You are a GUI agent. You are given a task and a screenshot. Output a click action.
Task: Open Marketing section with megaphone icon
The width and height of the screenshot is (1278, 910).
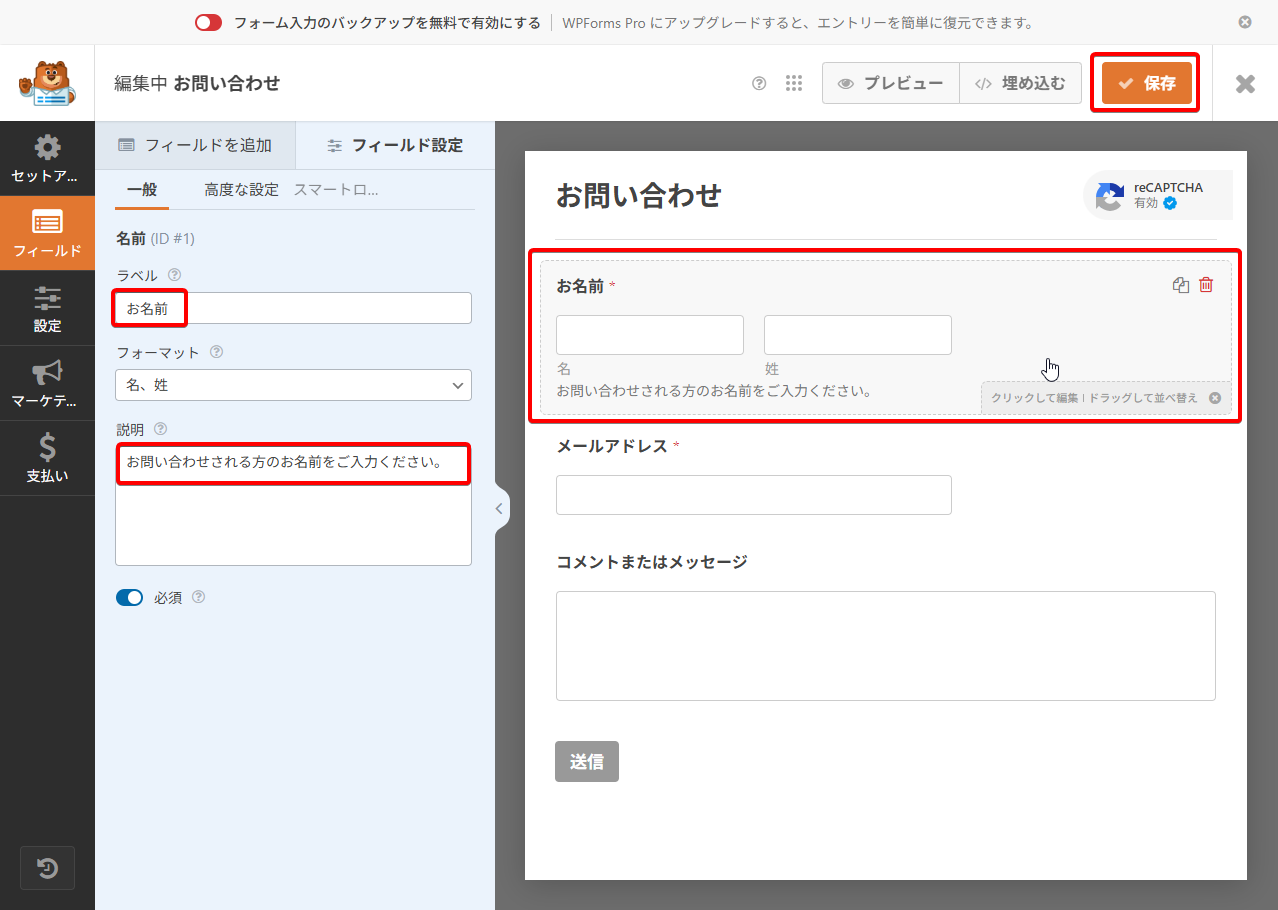pyautogui.click(x=47, y=383)
